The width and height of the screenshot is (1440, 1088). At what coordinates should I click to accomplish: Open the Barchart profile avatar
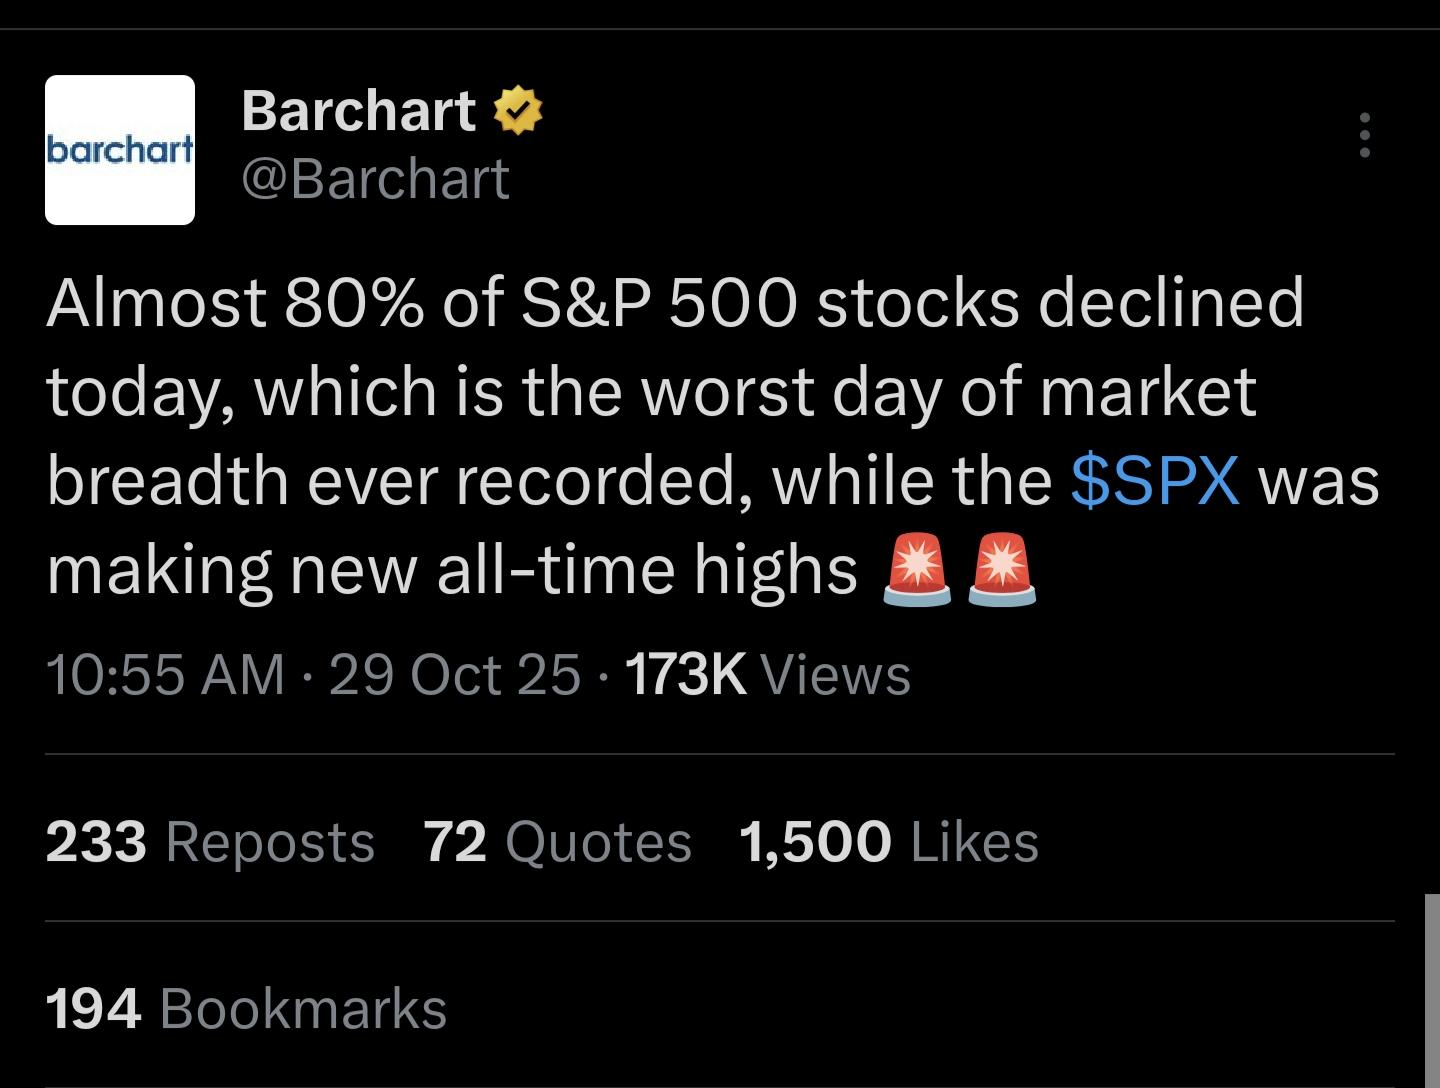tap(120, 150)
